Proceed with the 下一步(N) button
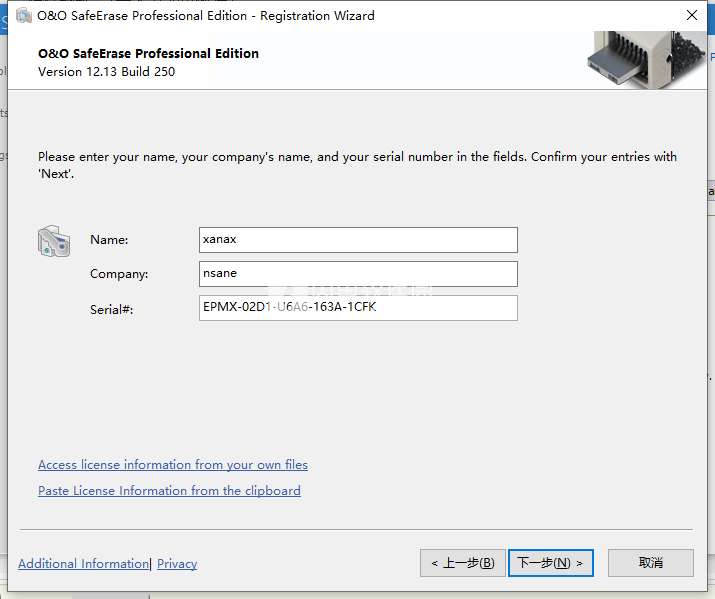 551,563
